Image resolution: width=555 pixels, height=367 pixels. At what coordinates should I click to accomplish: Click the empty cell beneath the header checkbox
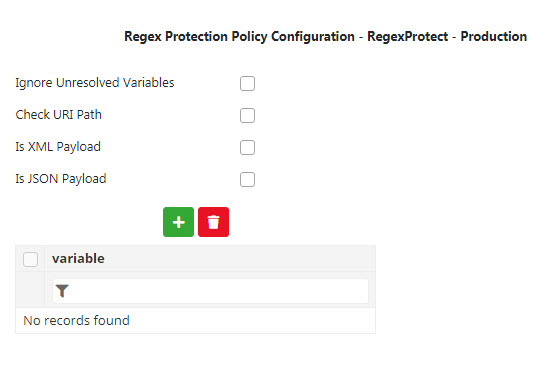(x=30, y=289)
